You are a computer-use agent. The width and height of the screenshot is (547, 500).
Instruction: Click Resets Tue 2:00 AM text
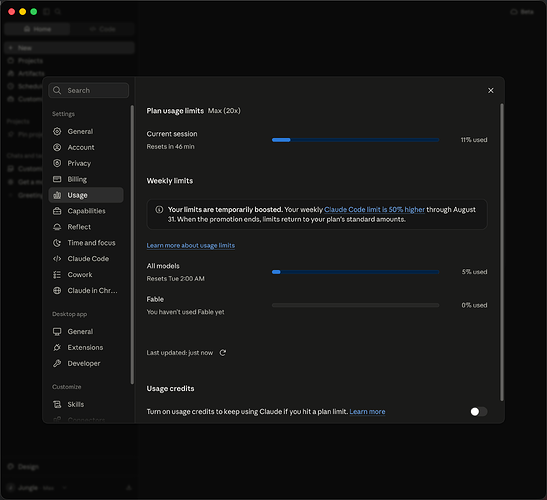(175, 279)
